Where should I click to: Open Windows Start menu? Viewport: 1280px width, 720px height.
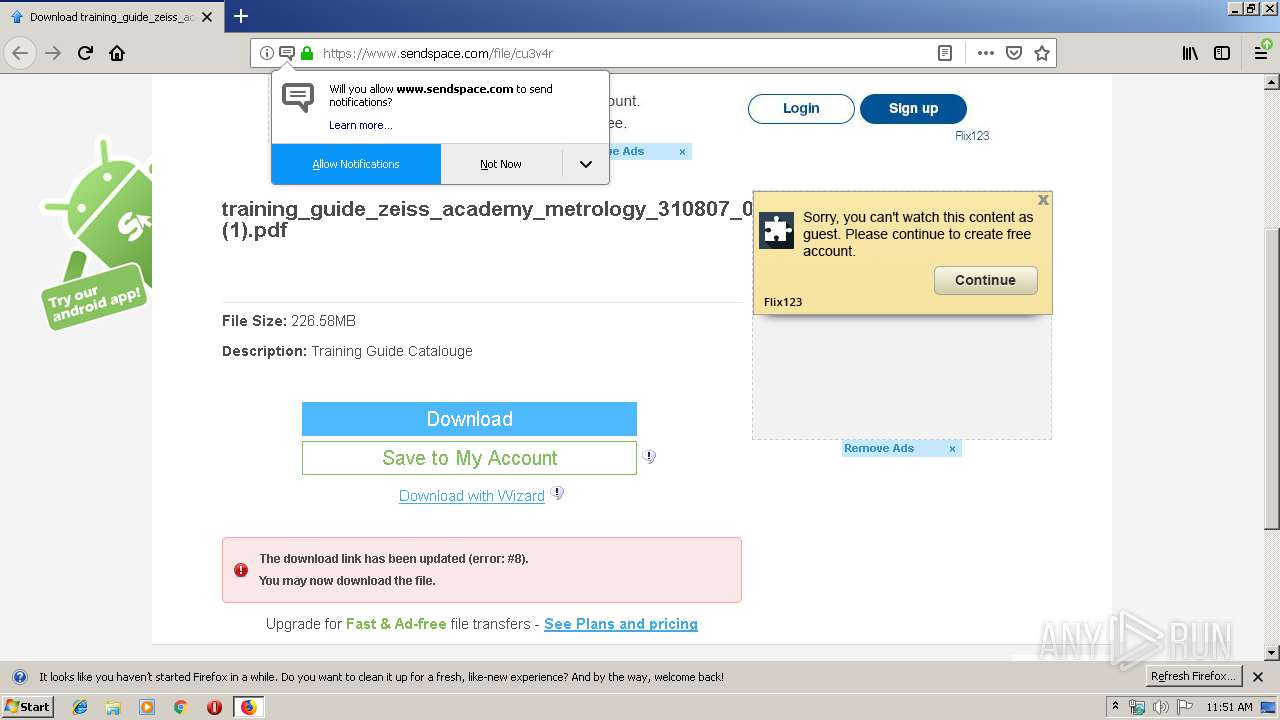(27, 706)
